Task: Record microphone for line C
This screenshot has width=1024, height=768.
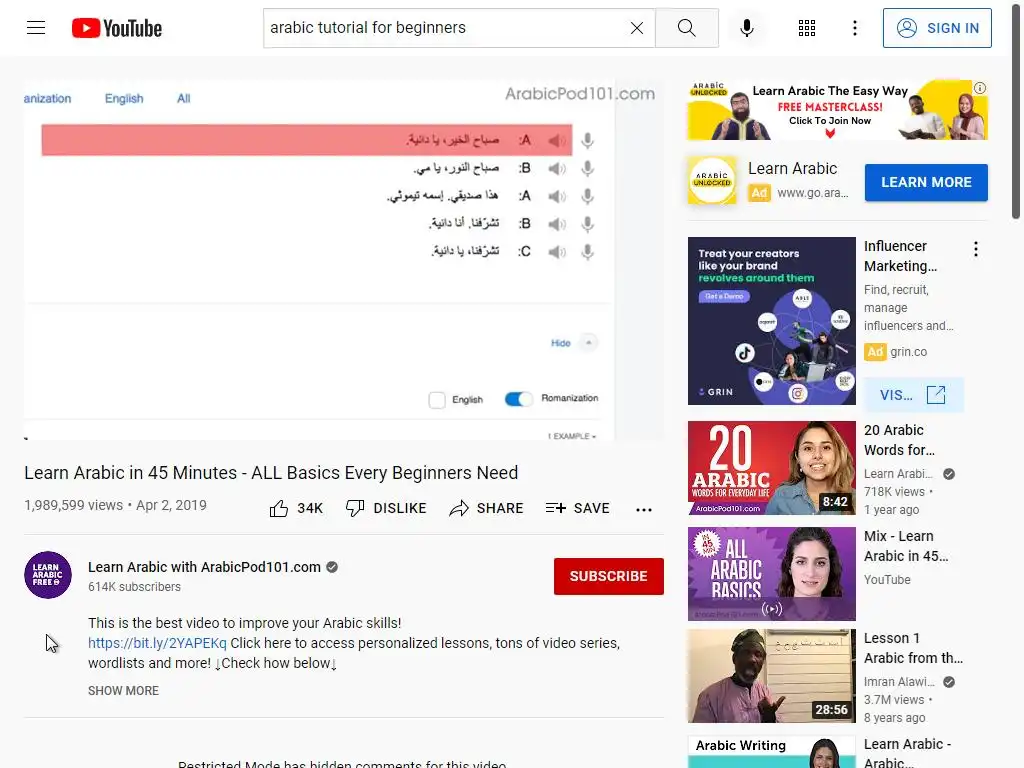Action: (588, 251)
